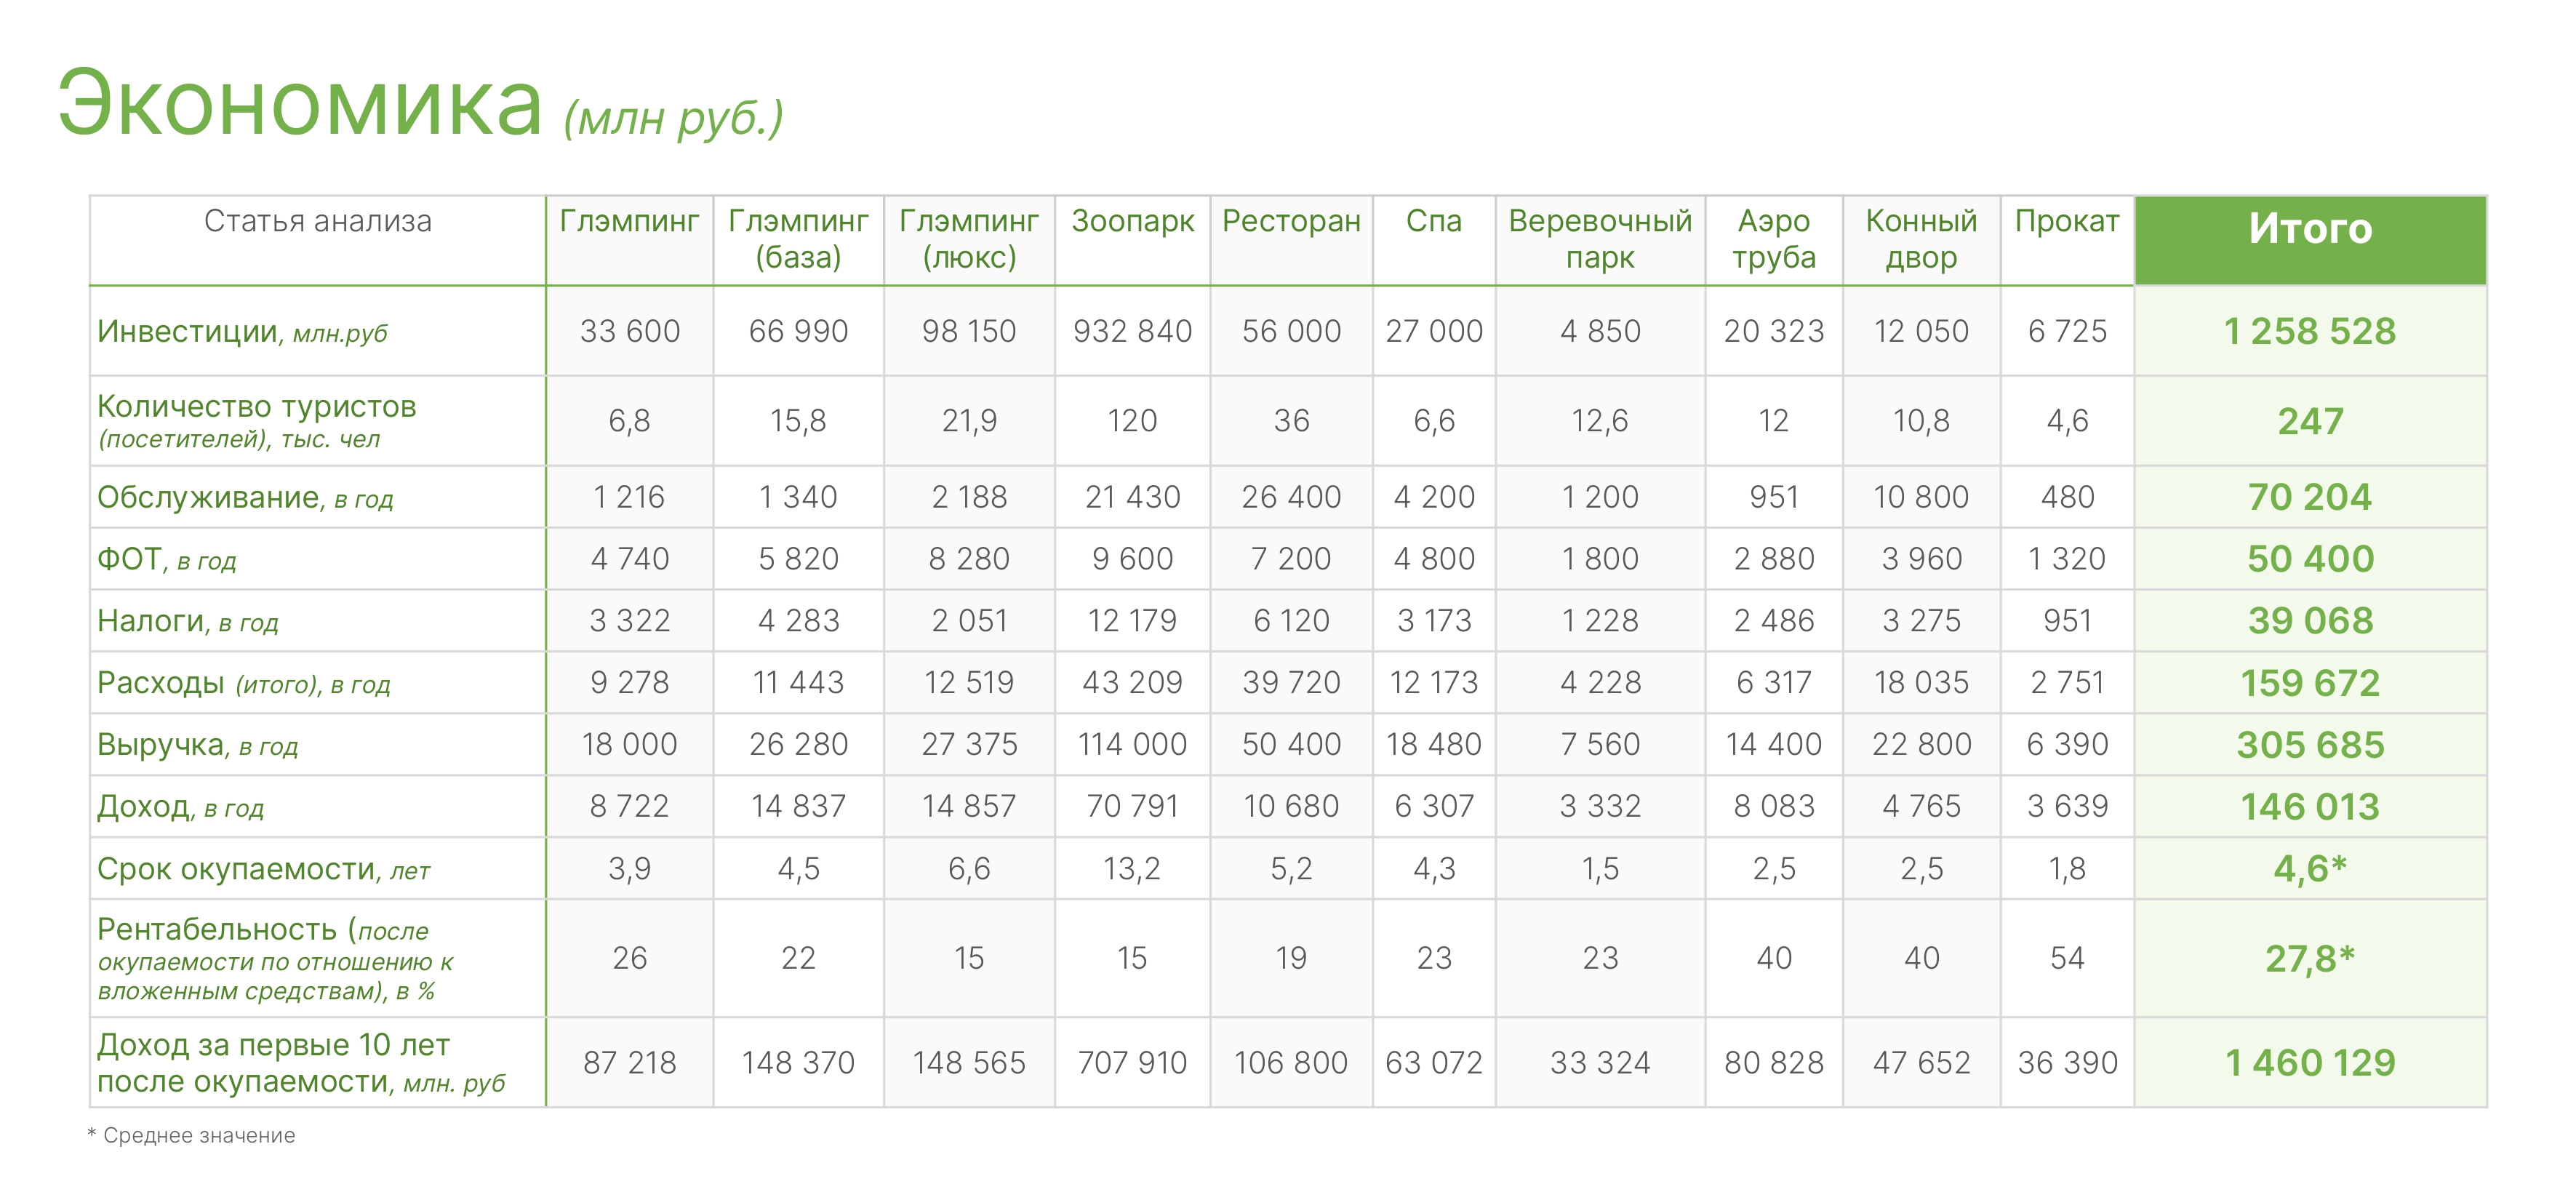Click zoo payback period 13,2
The width and height of the screenshot is (2576, 1200).
tap(1132, 869)
